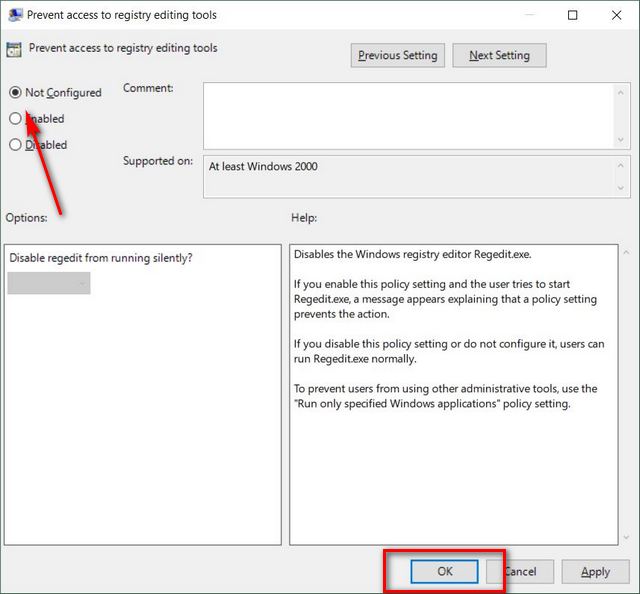Viewport: 640px width, 594px height.
Task: Click Comment box scroll down arrow
Action: pos(621,140)
